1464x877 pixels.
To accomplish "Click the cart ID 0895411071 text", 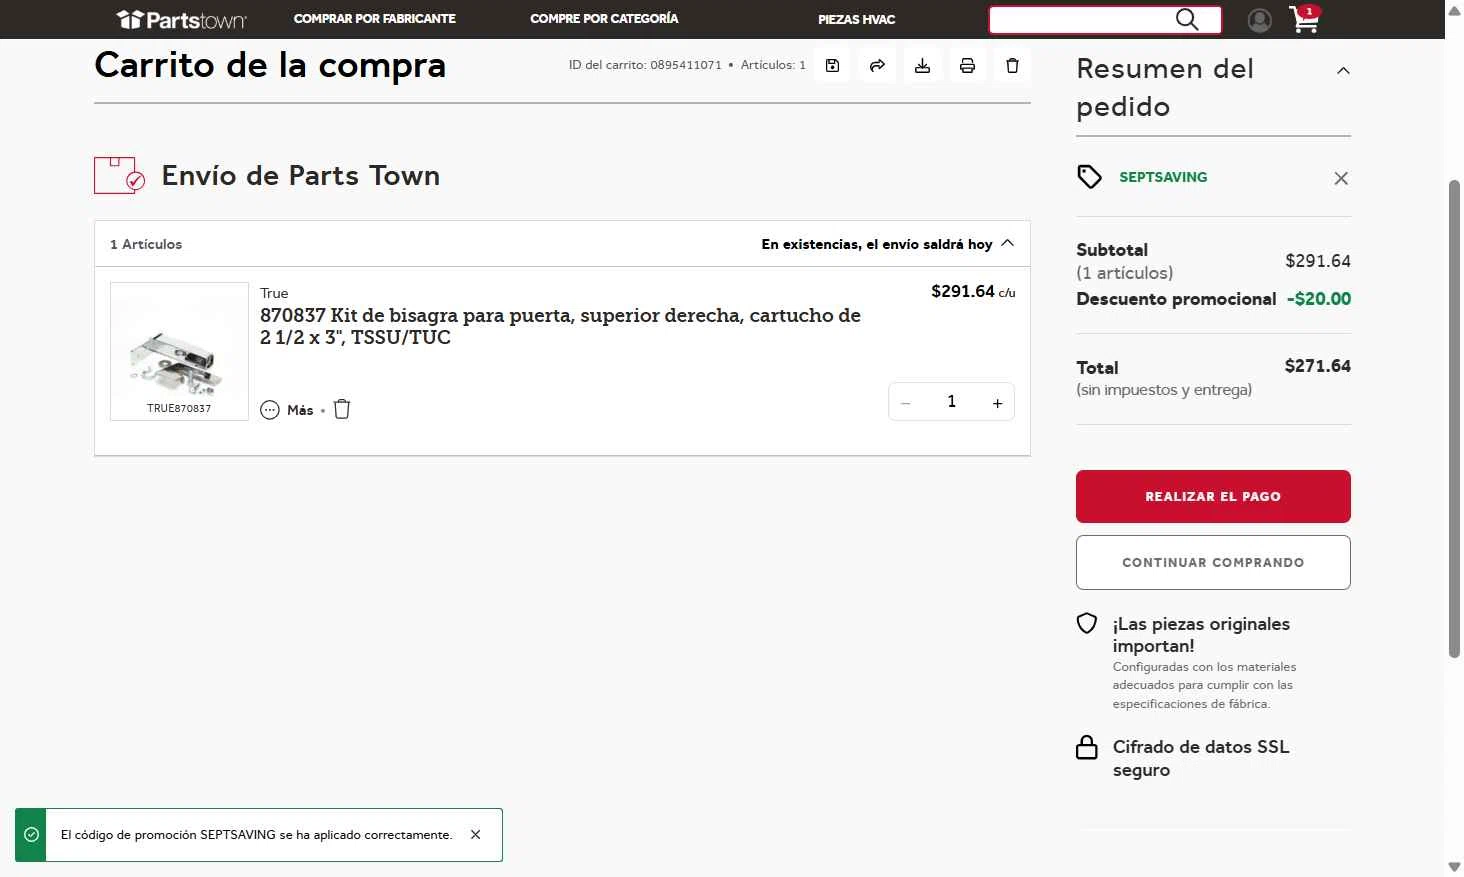I will tap(645, 65).
